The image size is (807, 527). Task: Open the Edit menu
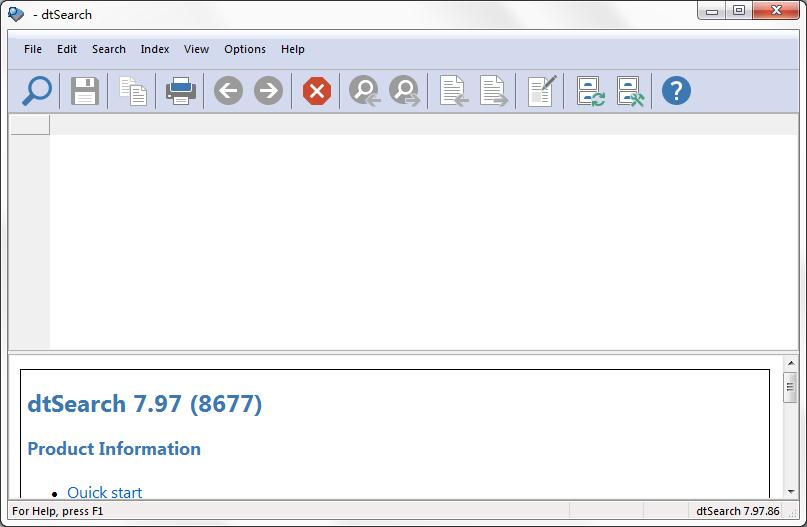click(x=67, y=49)
